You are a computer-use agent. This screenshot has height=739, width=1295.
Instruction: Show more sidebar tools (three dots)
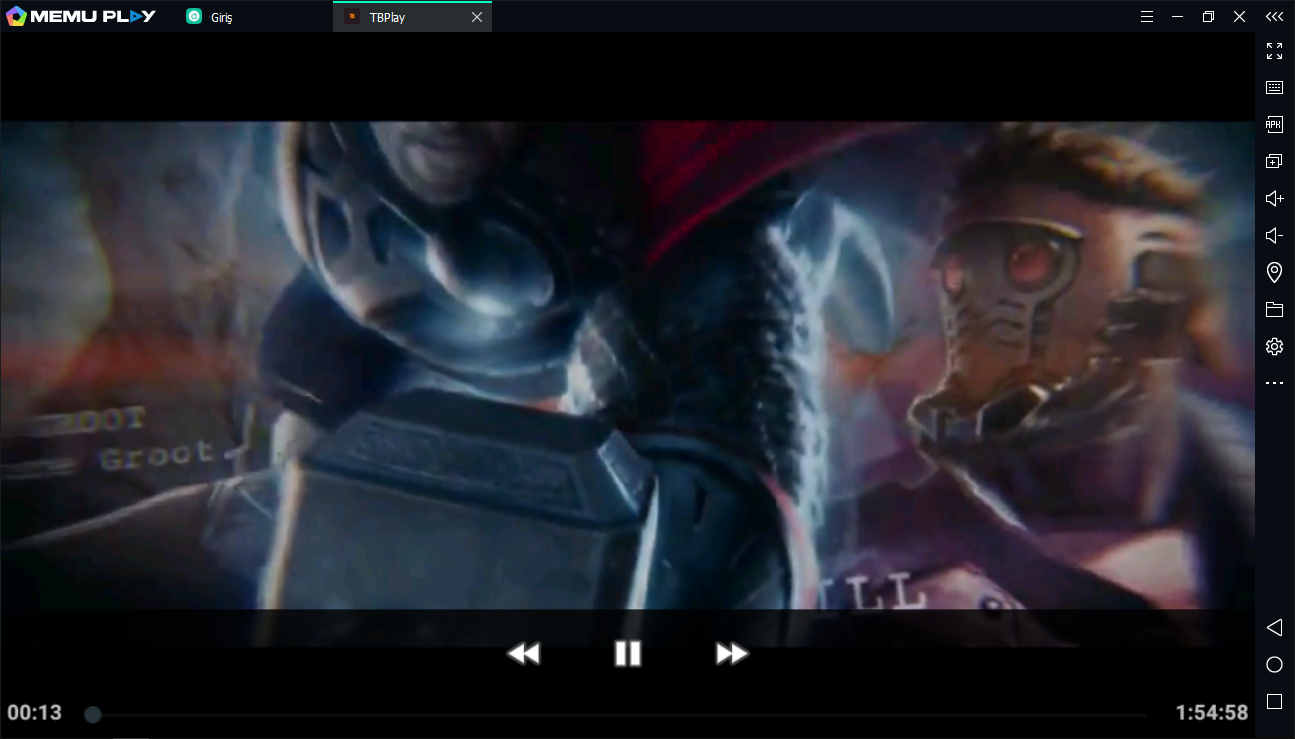tap(1274, 383)
